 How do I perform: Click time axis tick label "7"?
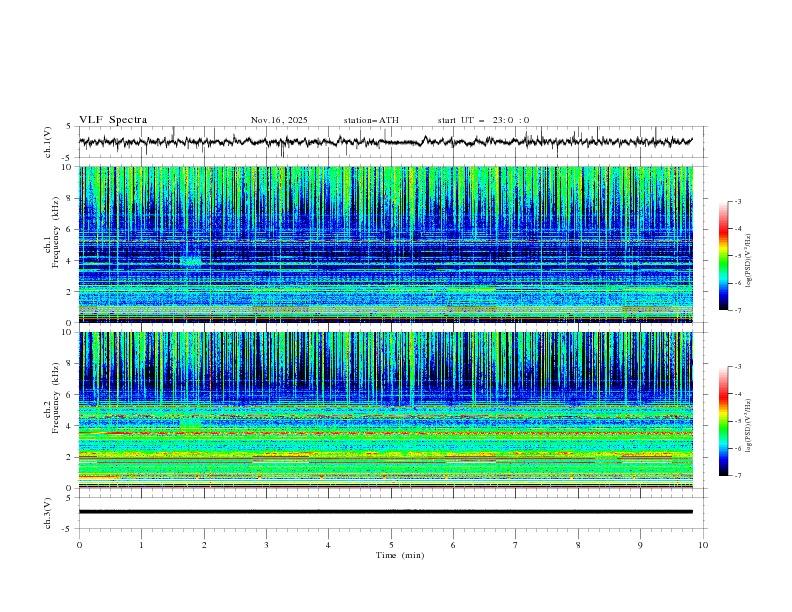point(516,545)
